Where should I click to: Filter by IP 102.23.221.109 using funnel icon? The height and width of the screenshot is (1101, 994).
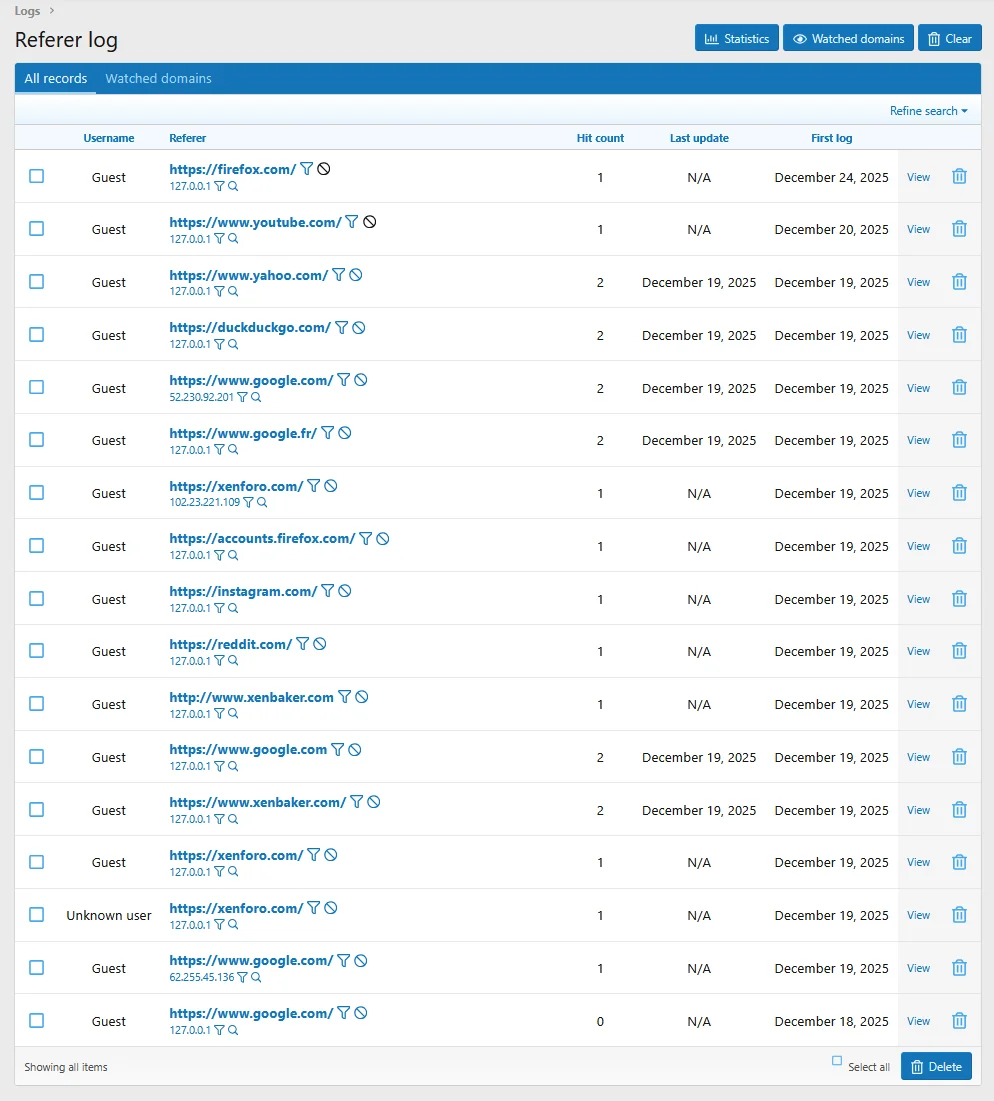pos(248,503)
